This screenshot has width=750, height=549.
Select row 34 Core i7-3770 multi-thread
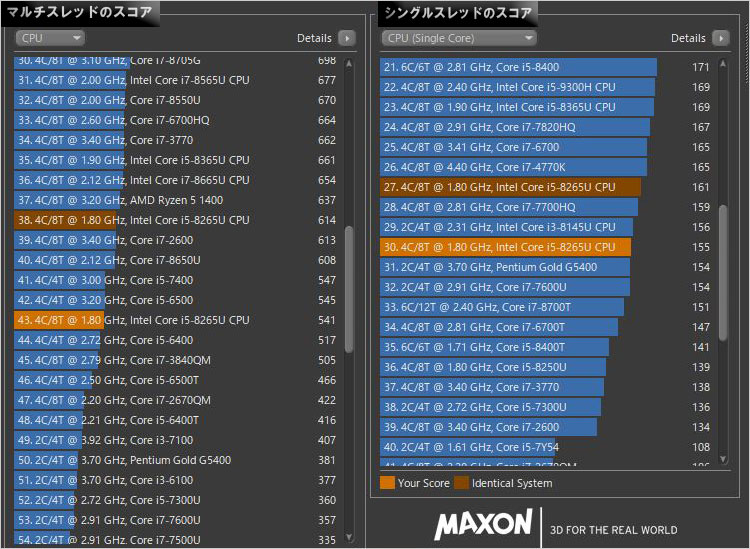[175, 140]
